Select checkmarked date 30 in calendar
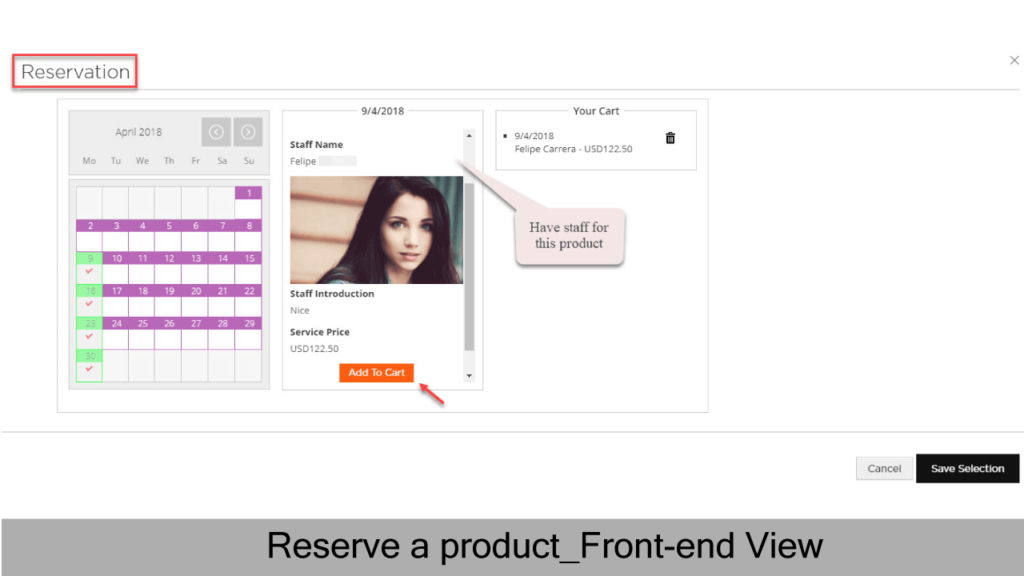The image size is (1024, 576). 89,365
